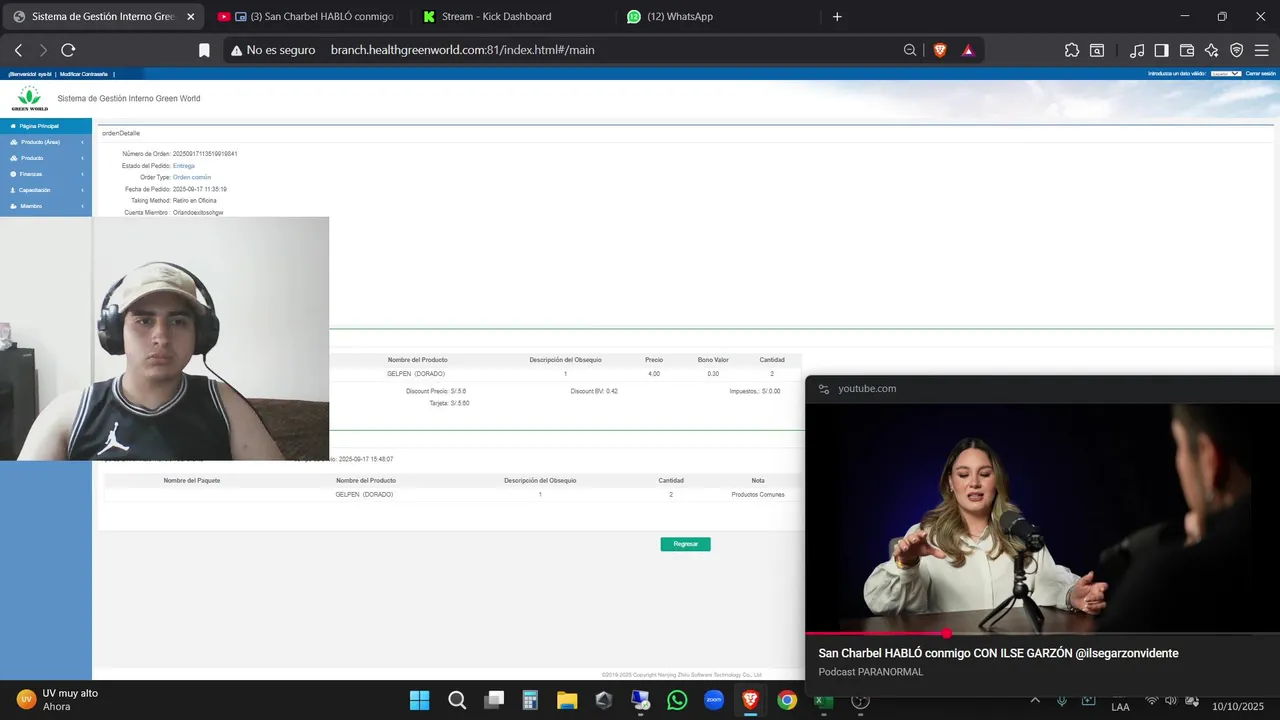Viewport: 1280px width, 720px height.
Task: Click Productos Comunes note cell
Action: tap(758, 495)
